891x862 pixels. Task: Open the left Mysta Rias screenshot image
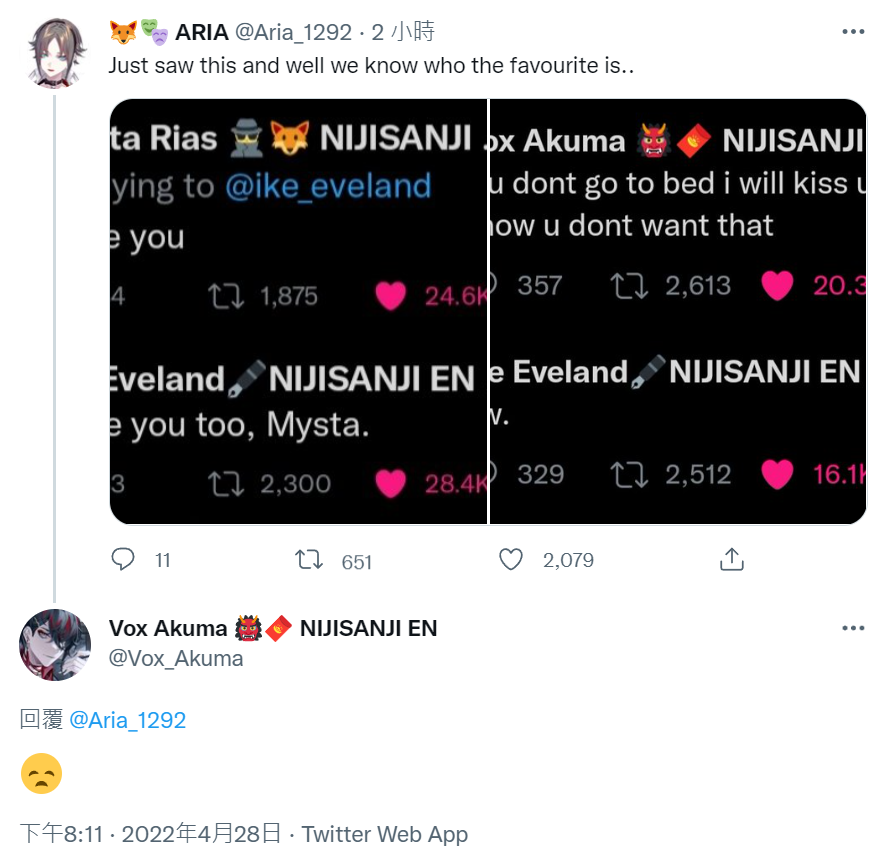point(298,311)
